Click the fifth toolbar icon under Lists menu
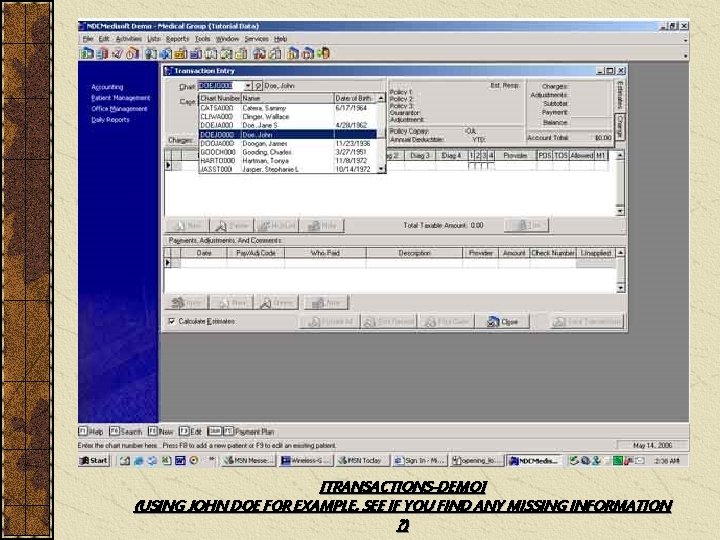720x540 pixels. coord(151,54)
